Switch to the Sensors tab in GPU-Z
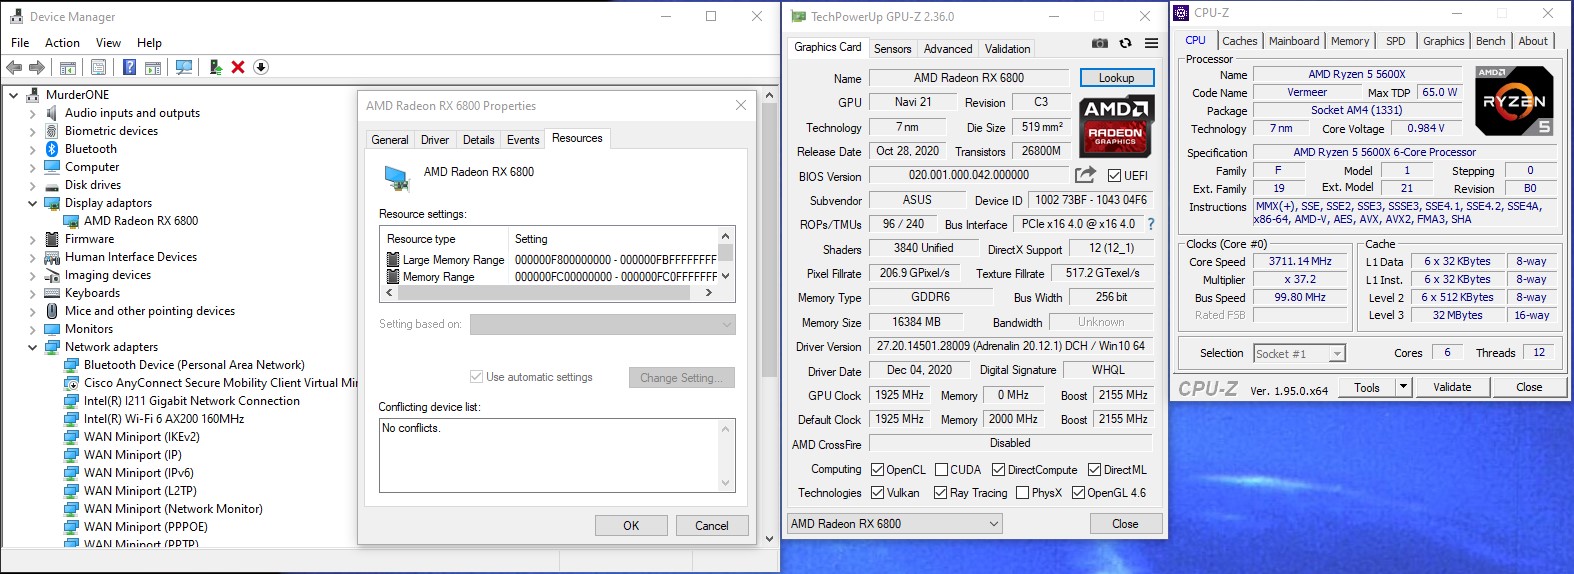Screen dimensions: 1574x574 (893, 48)
